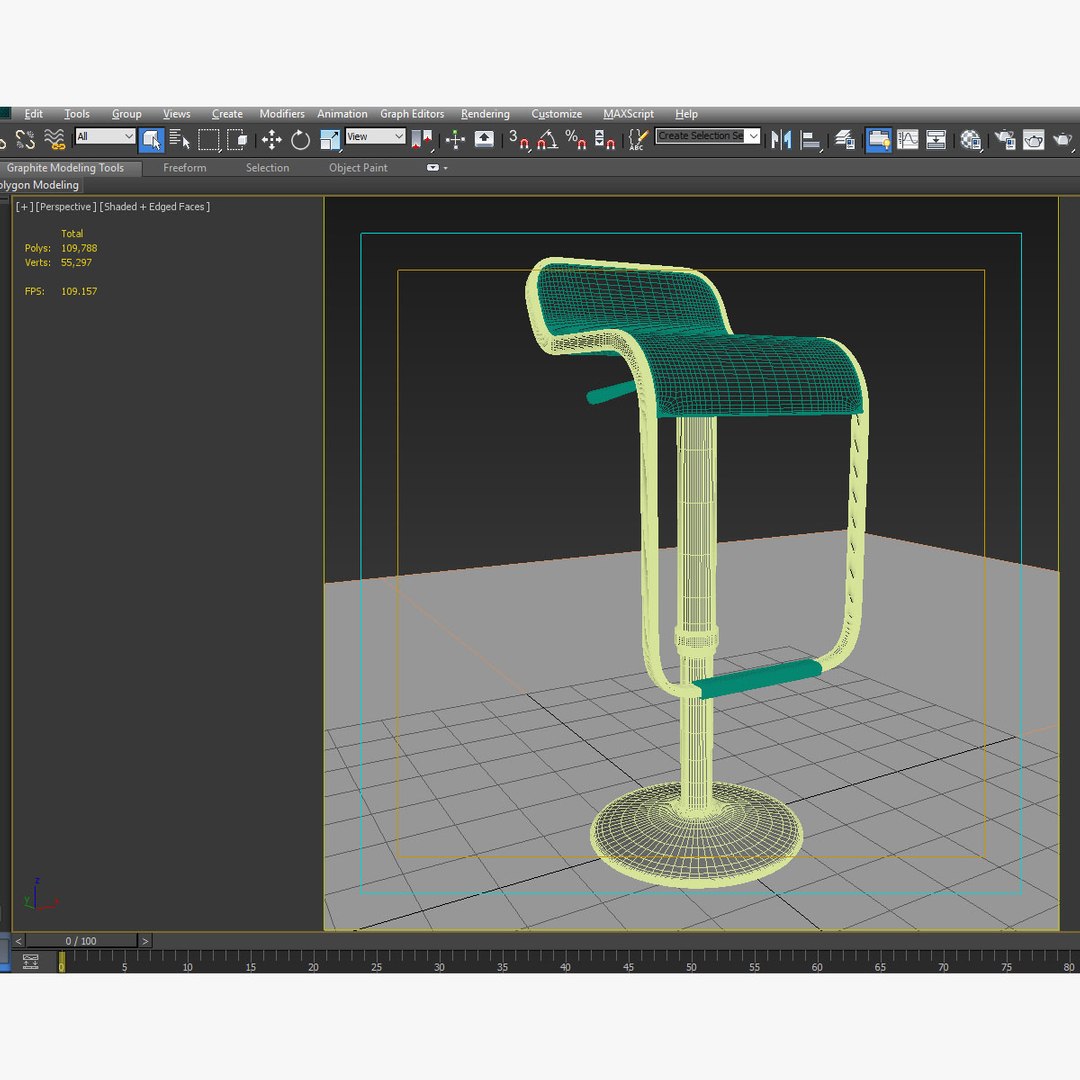Toggle Window/Crossing selection mode

237,140
